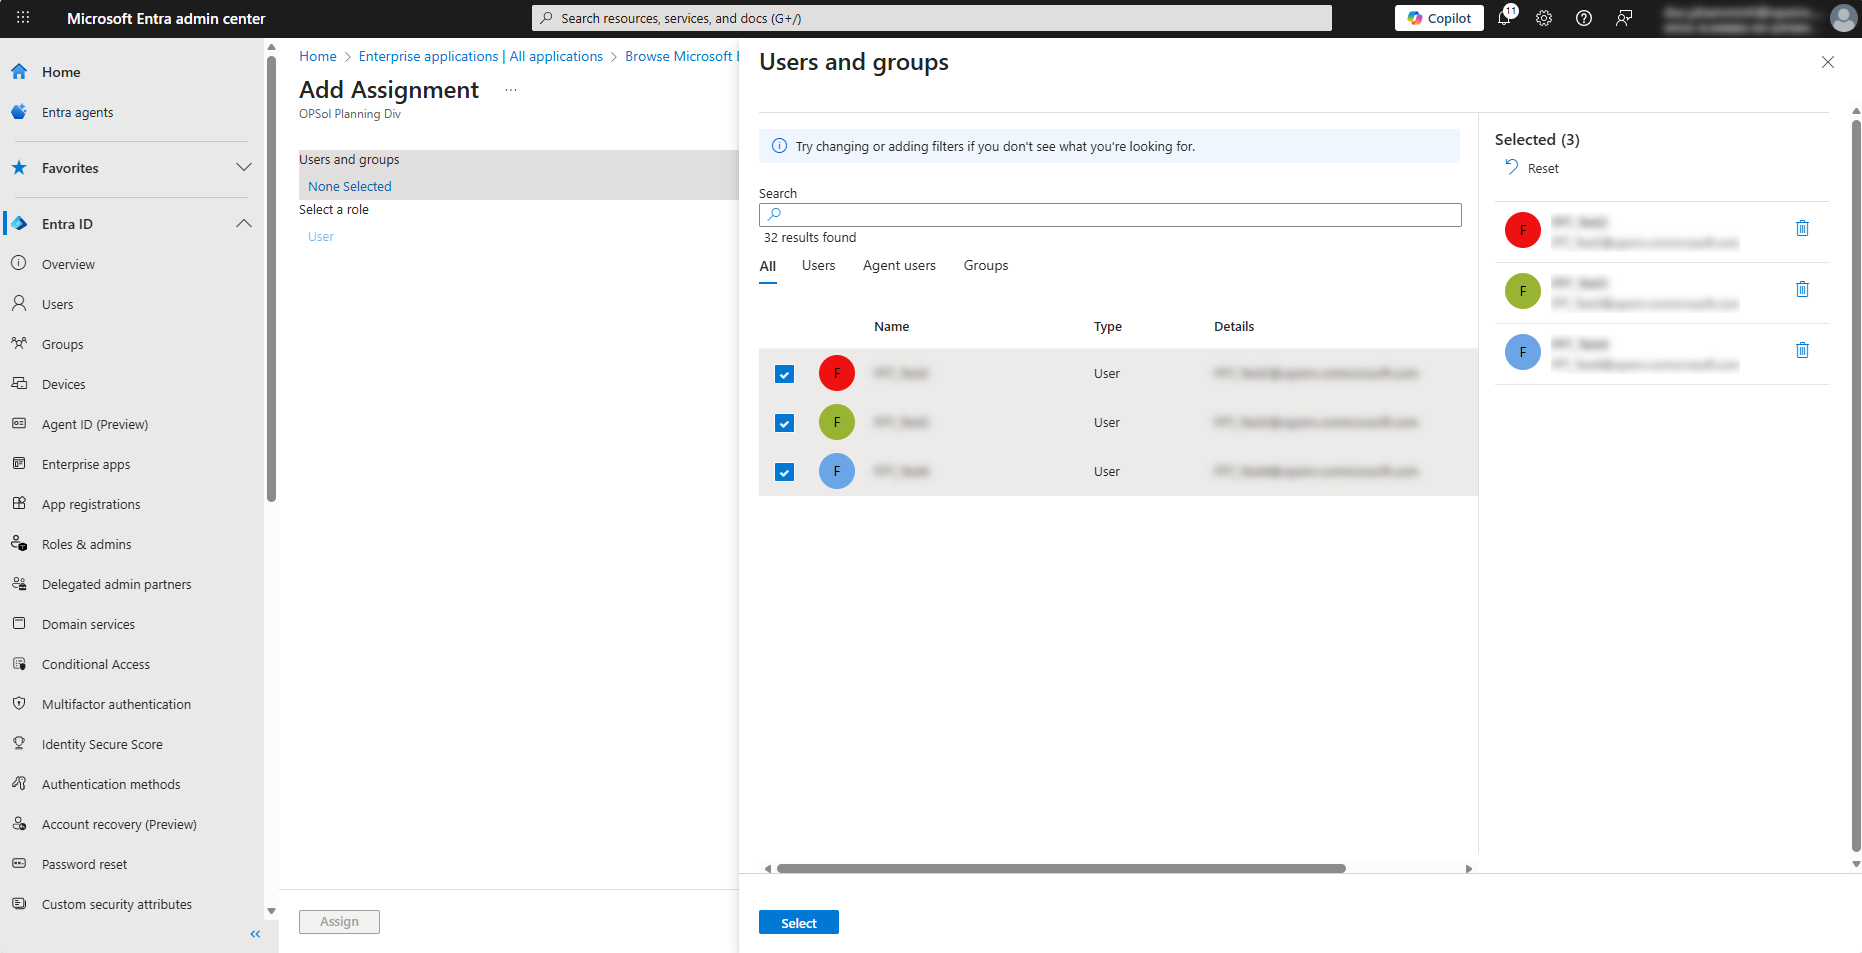Remove the blue avatar selected user
The image size is (1862, 953).
point(1802,351)
